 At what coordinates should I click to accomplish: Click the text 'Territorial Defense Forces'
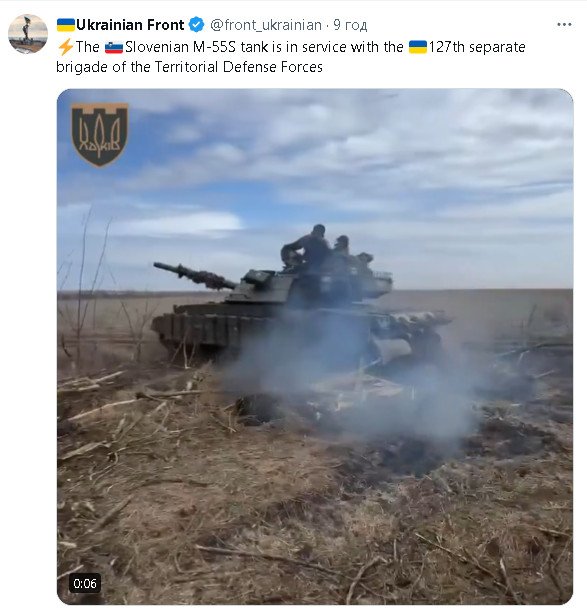[238, 67]
